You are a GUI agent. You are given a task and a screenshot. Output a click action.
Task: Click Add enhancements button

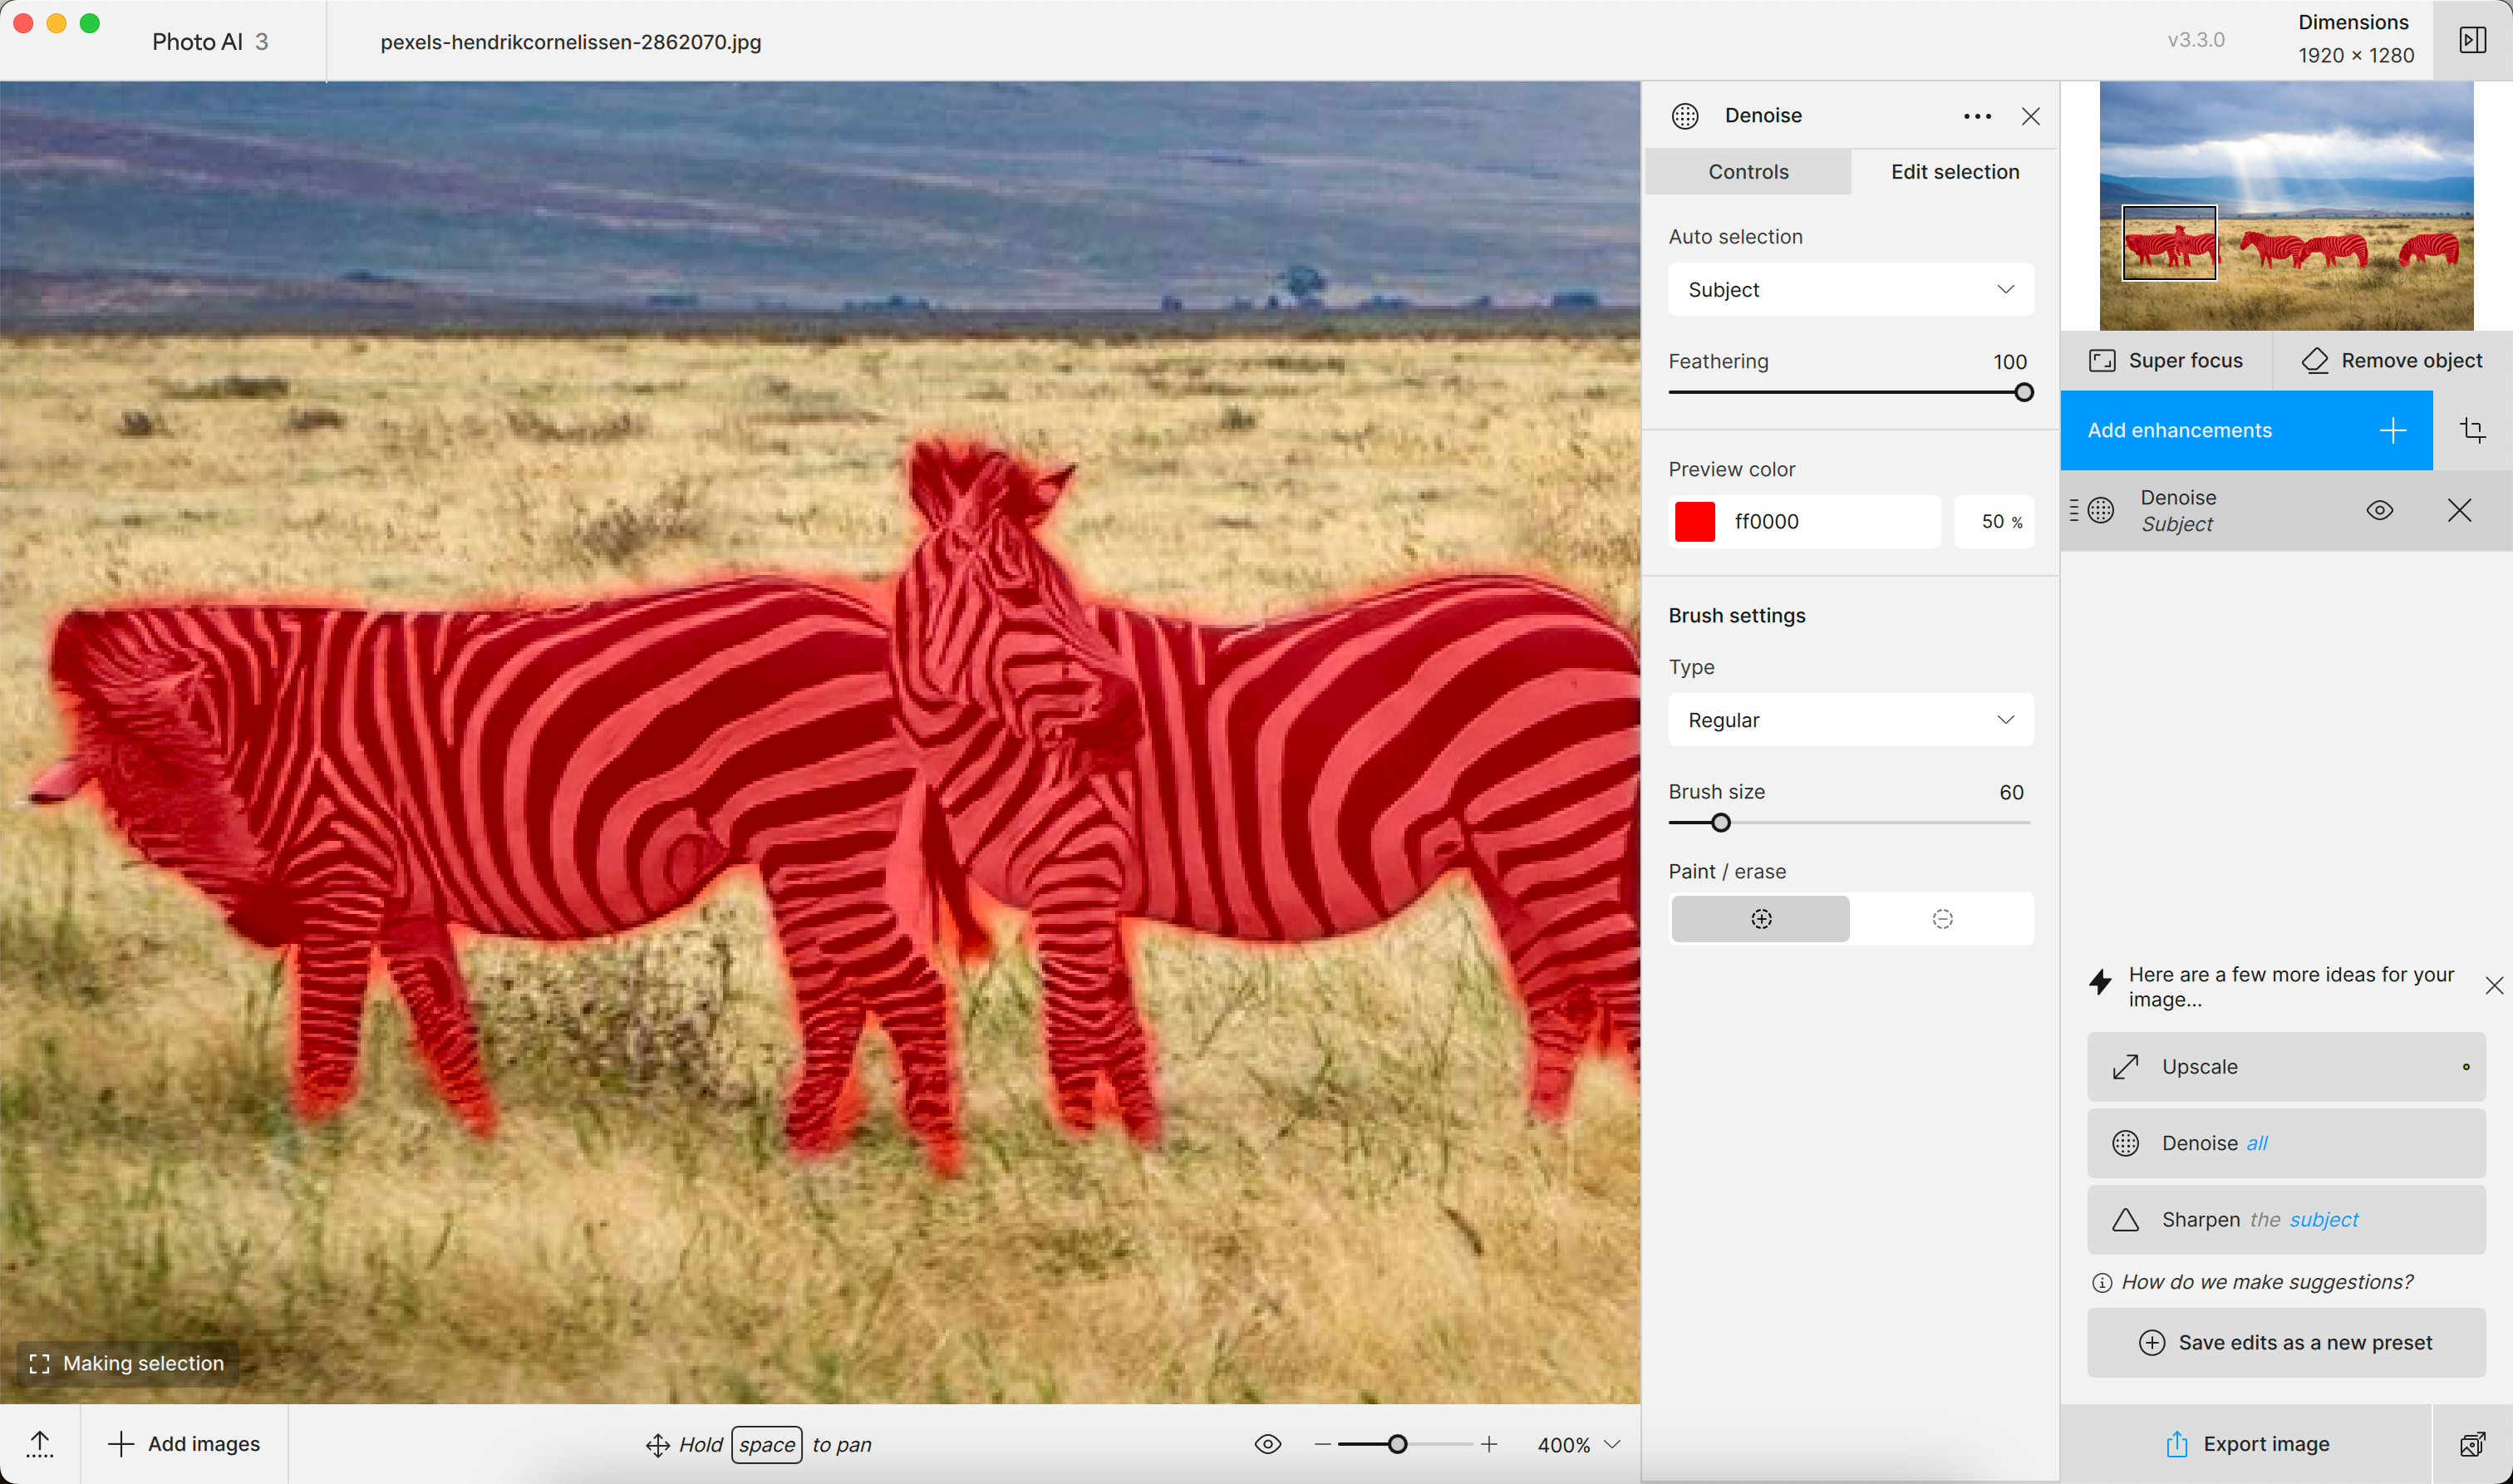[2245, 430]
